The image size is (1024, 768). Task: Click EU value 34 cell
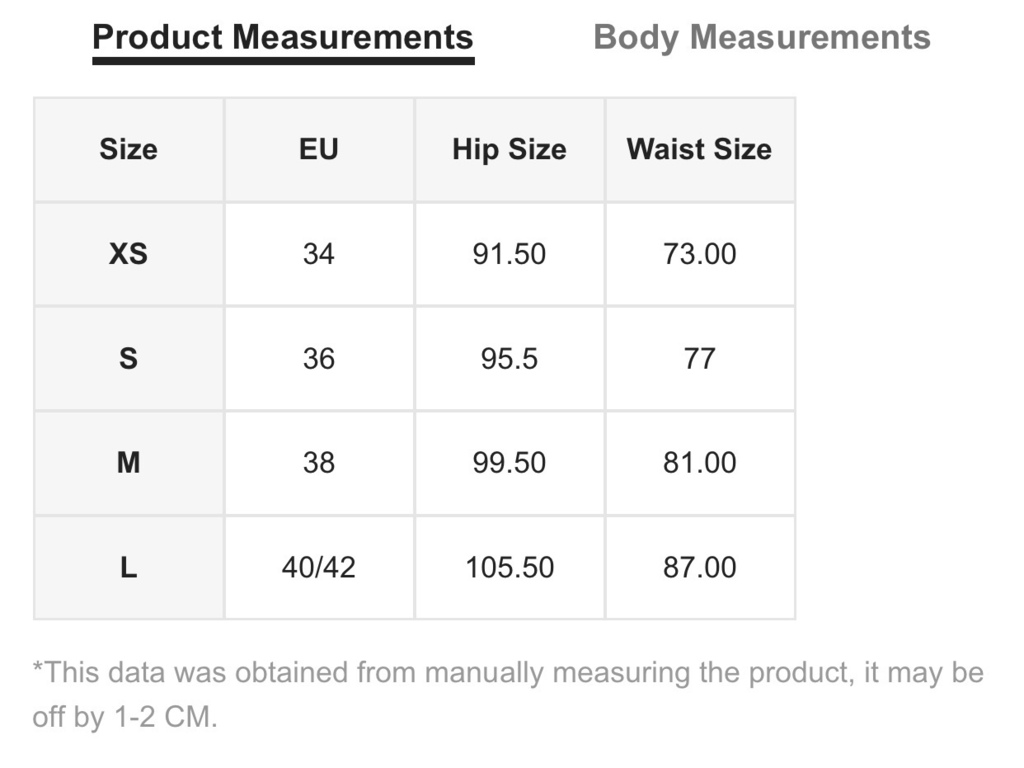coord(319,254)
